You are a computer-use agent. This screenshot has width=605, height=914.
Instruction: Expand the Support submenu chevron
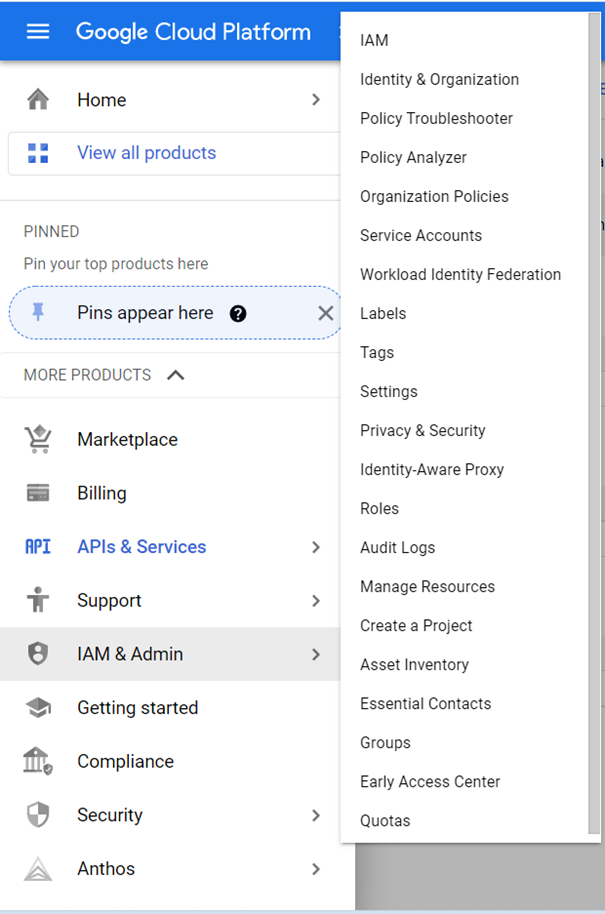point(316,601)
